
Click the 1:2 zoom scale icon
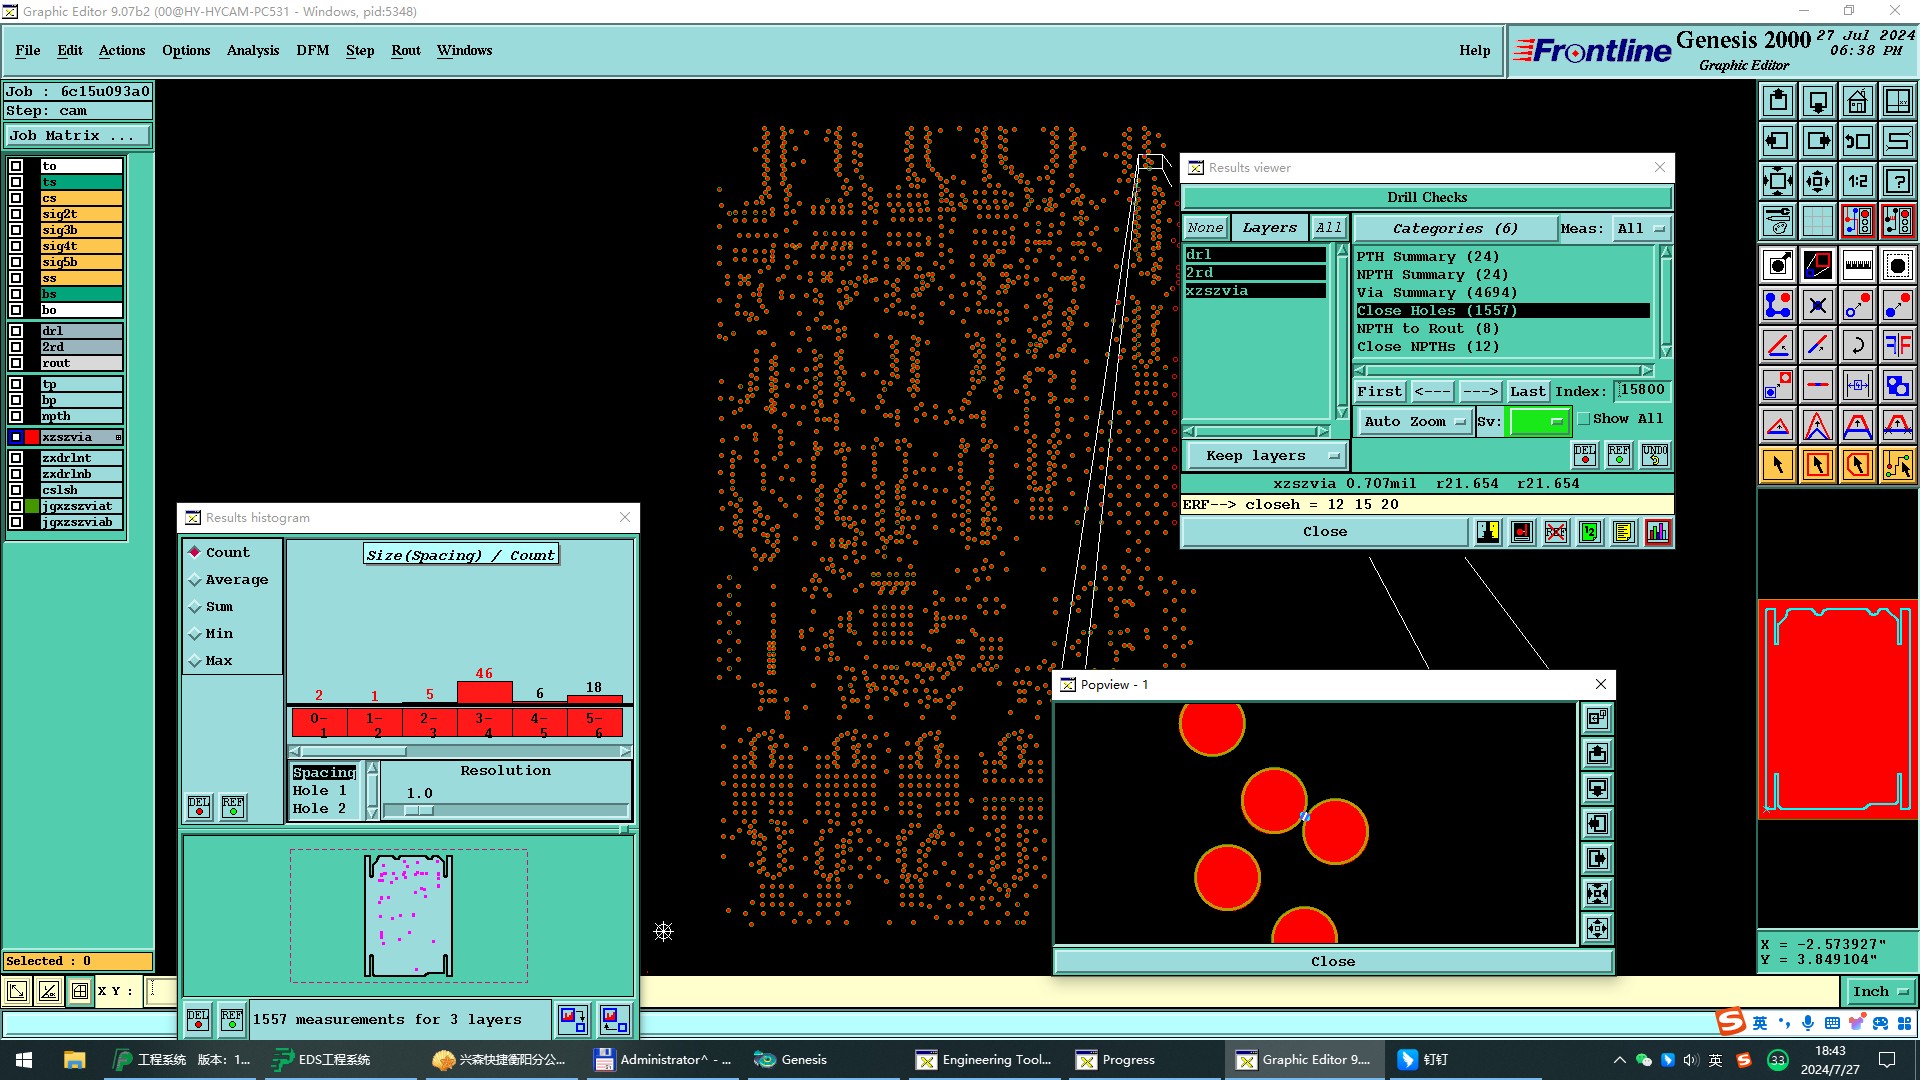point(1857,181)
